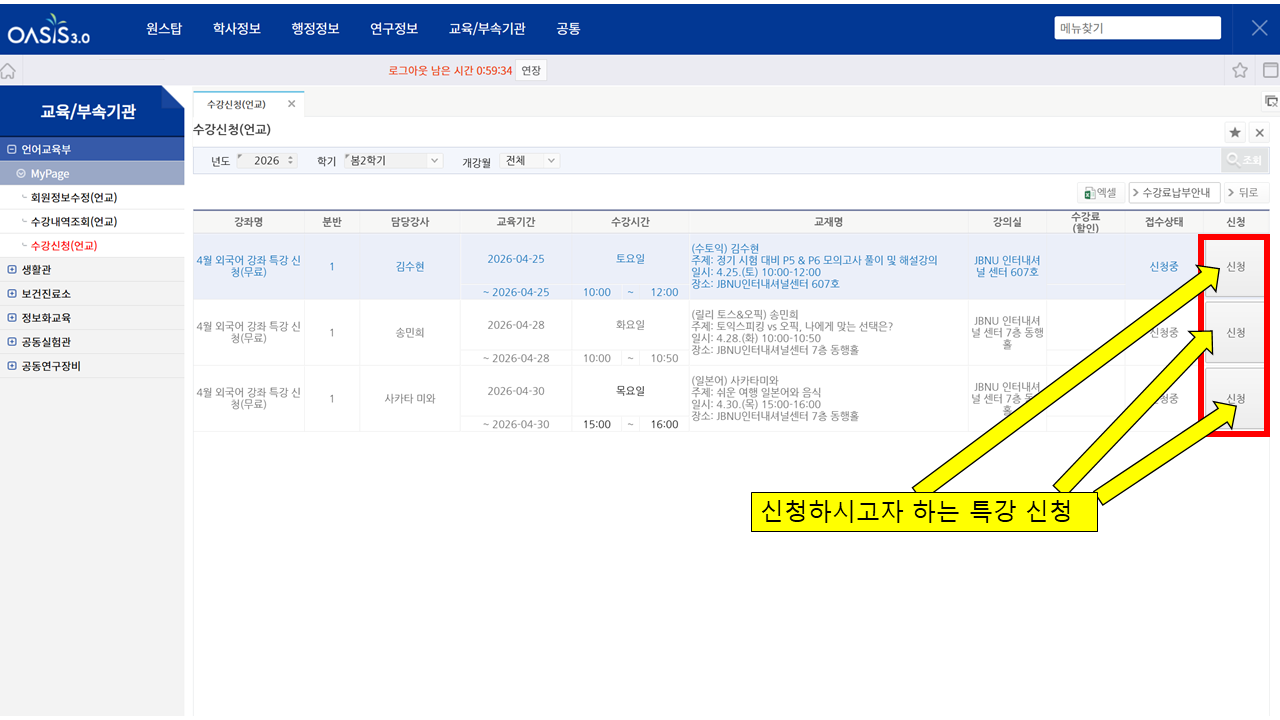
Task: Click the 메뉴찾기 search field
Action: click(1137, 28)
